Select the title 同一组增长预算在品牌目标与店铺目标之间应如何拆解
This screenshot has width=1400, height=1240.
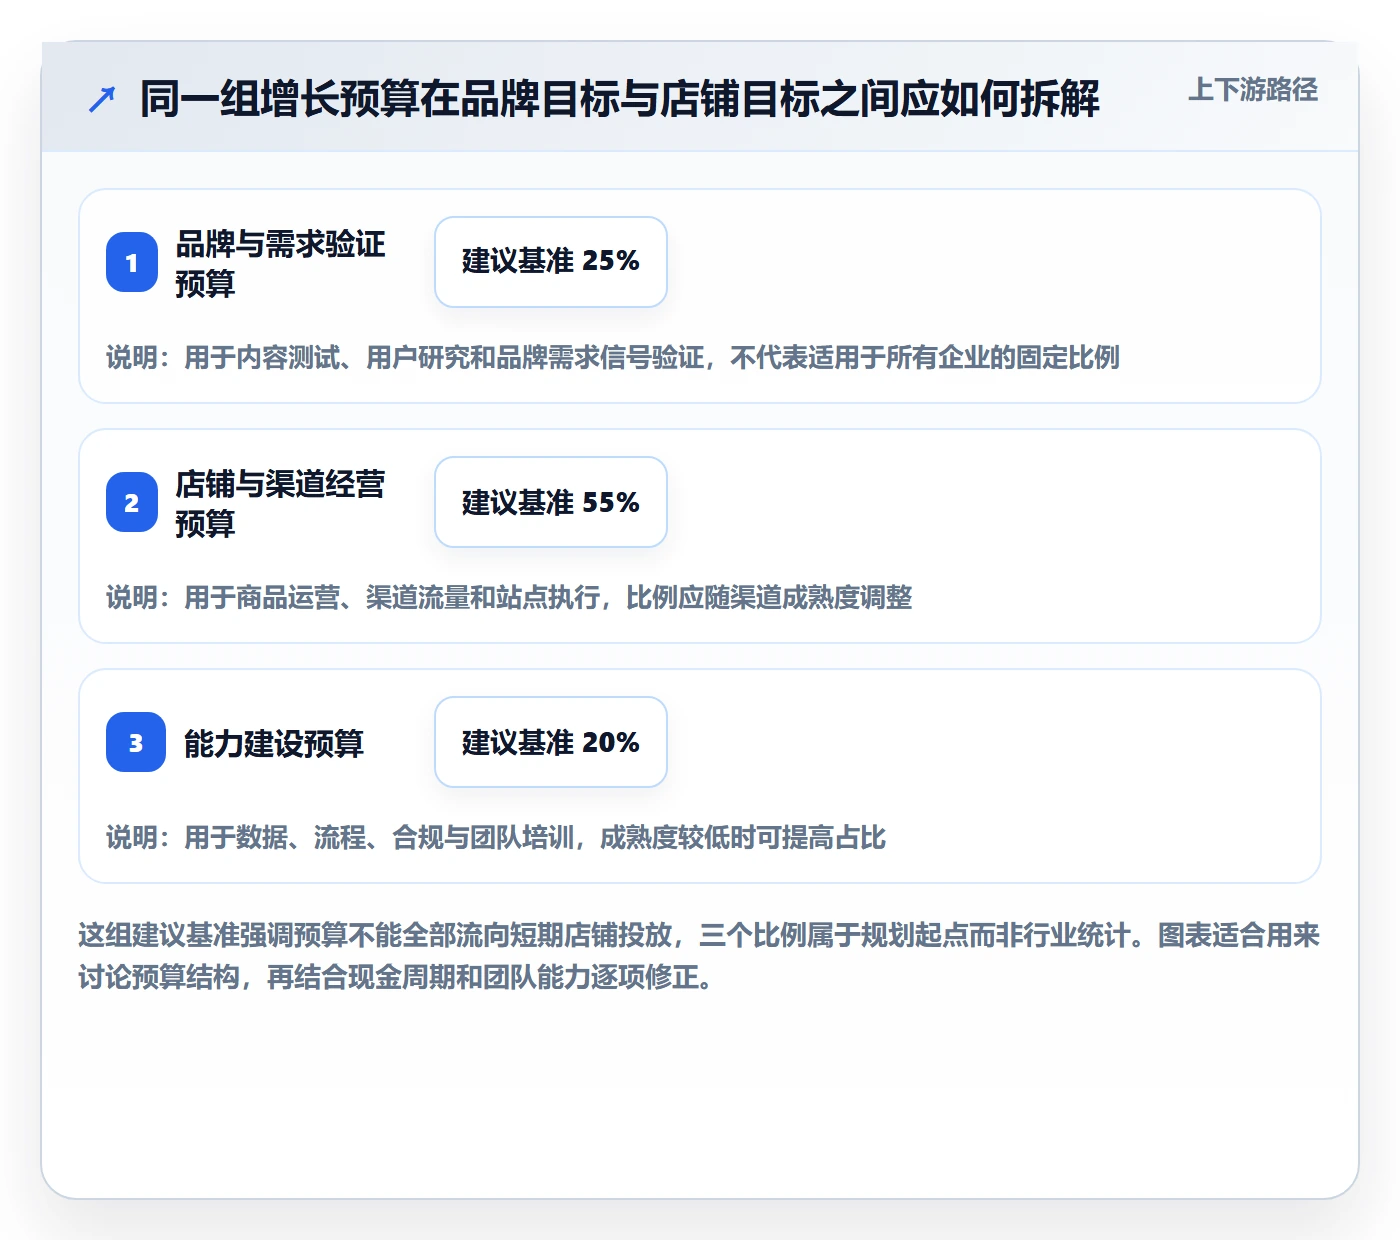620,99
